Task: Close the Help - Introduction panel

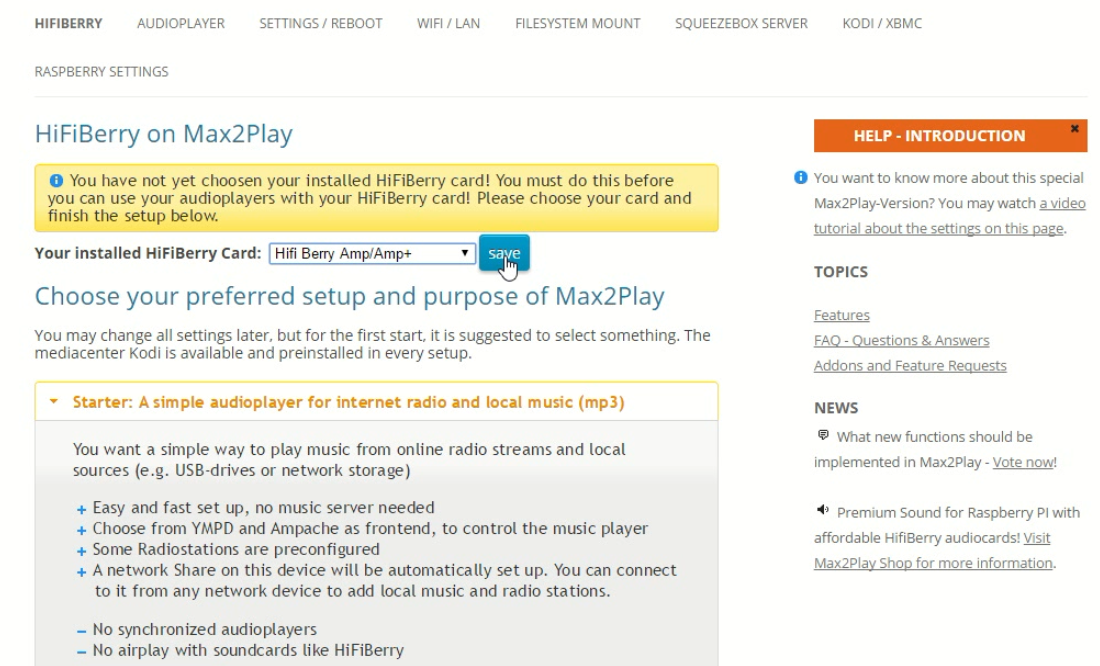Action: coord(1074,128)
